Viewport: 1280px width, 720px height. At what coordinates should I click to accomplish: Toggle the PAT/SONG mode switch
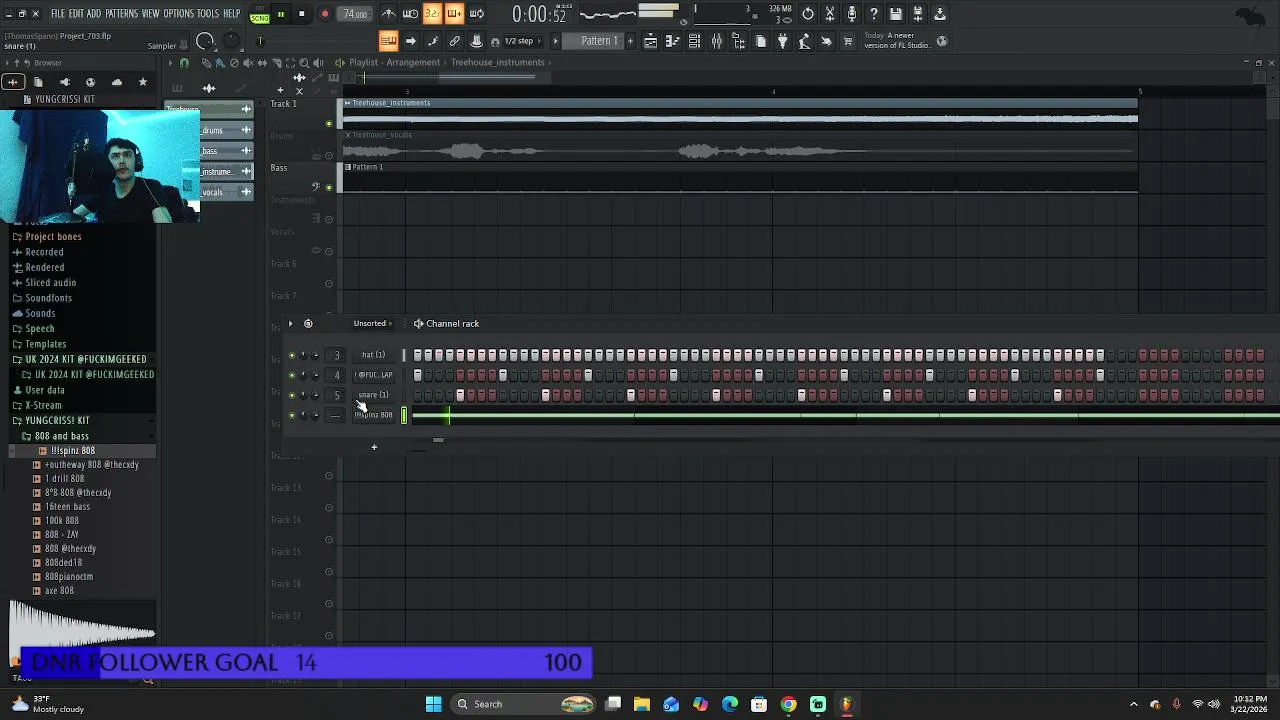click(x=259, y=14)
